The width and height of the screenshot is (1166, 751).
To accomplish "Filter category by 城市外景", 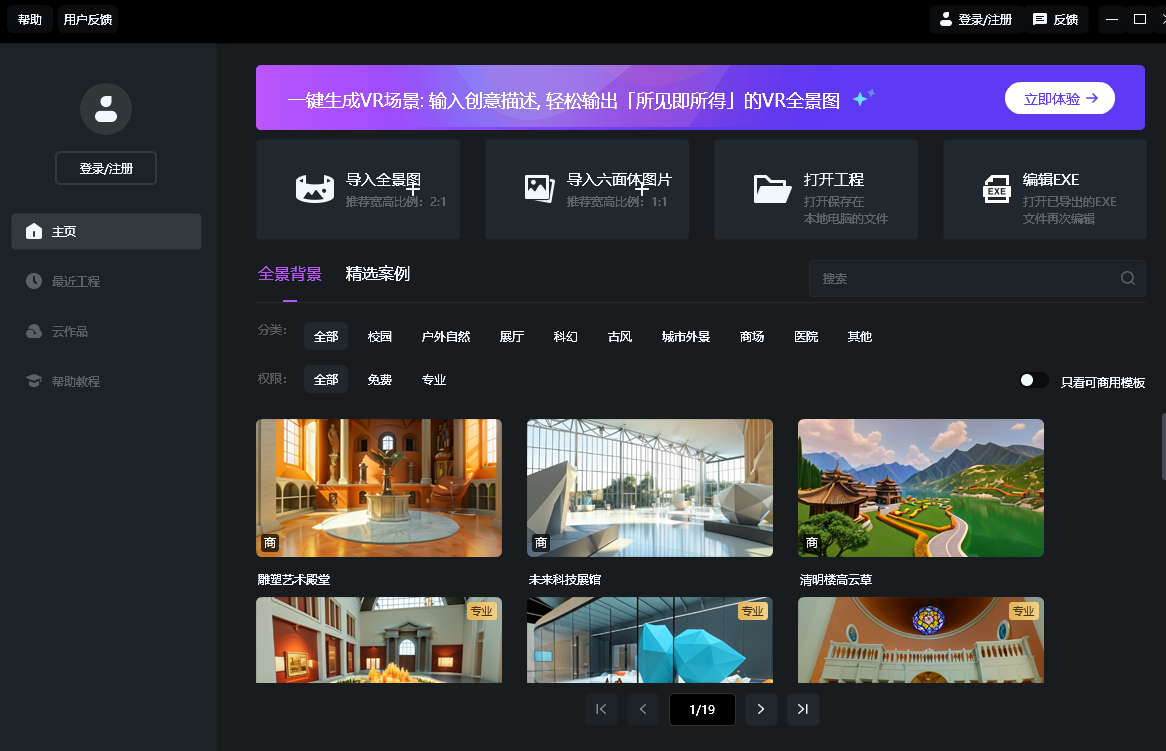I will (x=686, y=337).
